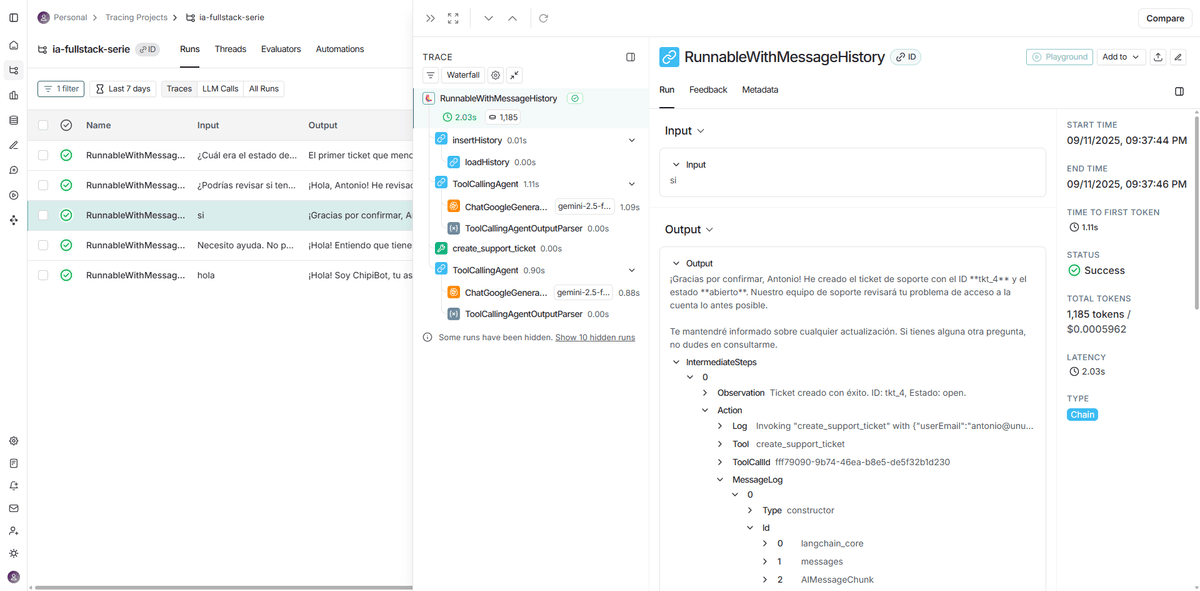
Task: Select all runs with header checkbox
Action: click(43, 125)
